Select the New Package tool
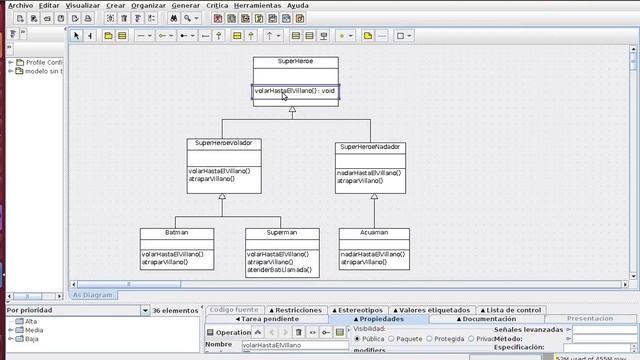Viewport: 640px width, 360px height. tap(108, 36)
